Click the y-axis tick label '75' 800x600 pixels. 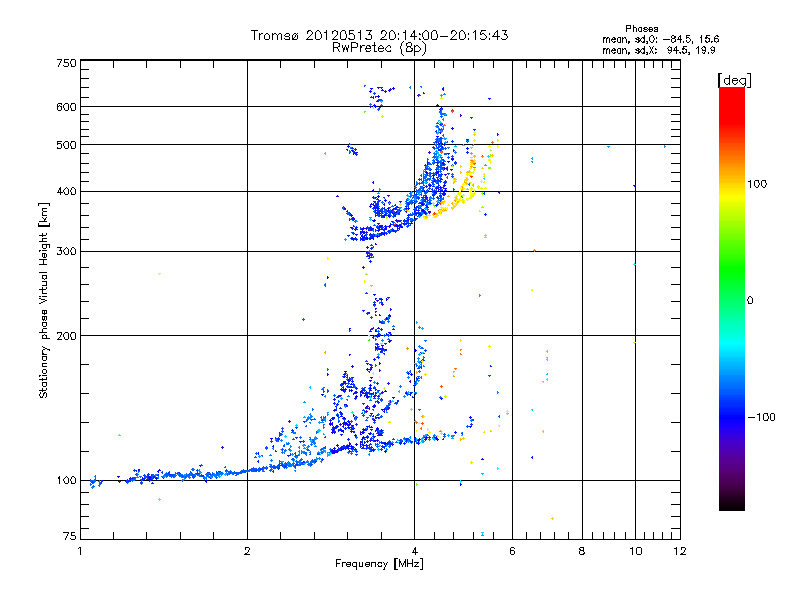pos(70,536)
